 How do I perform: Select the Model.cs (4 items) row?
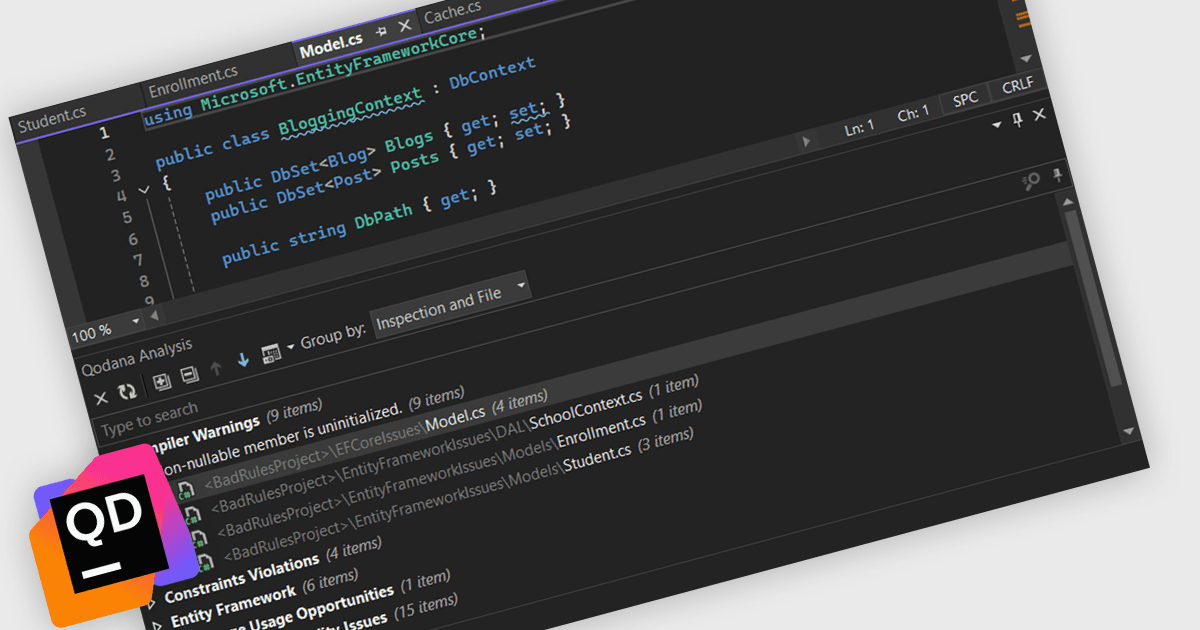pos(377,441)
